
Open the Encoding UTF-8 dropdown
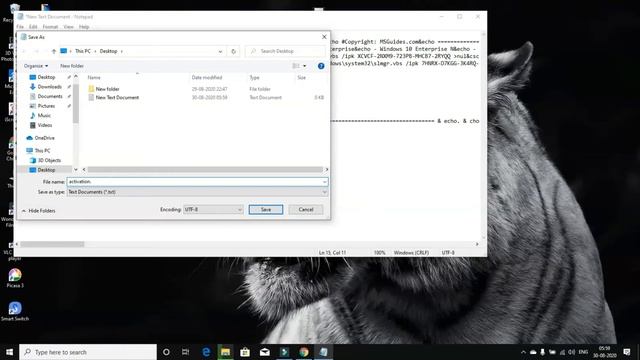pyautogui.click(x=213, y=209)
